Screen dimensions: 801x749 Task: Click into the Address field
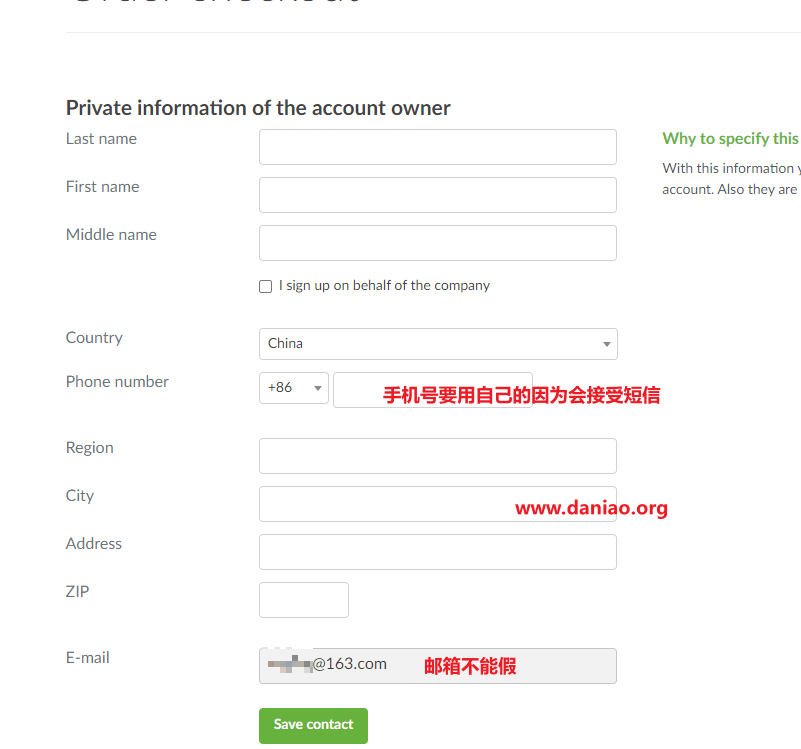(438, 552)
